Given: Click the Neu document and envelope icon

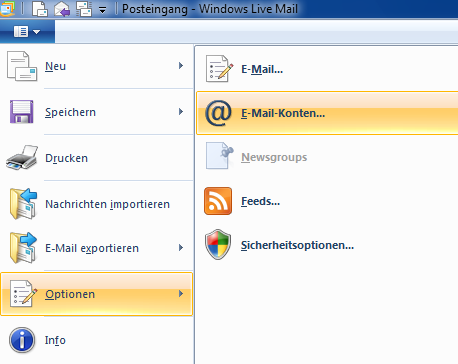Looking at the screenshot, I should click(22, 66).
